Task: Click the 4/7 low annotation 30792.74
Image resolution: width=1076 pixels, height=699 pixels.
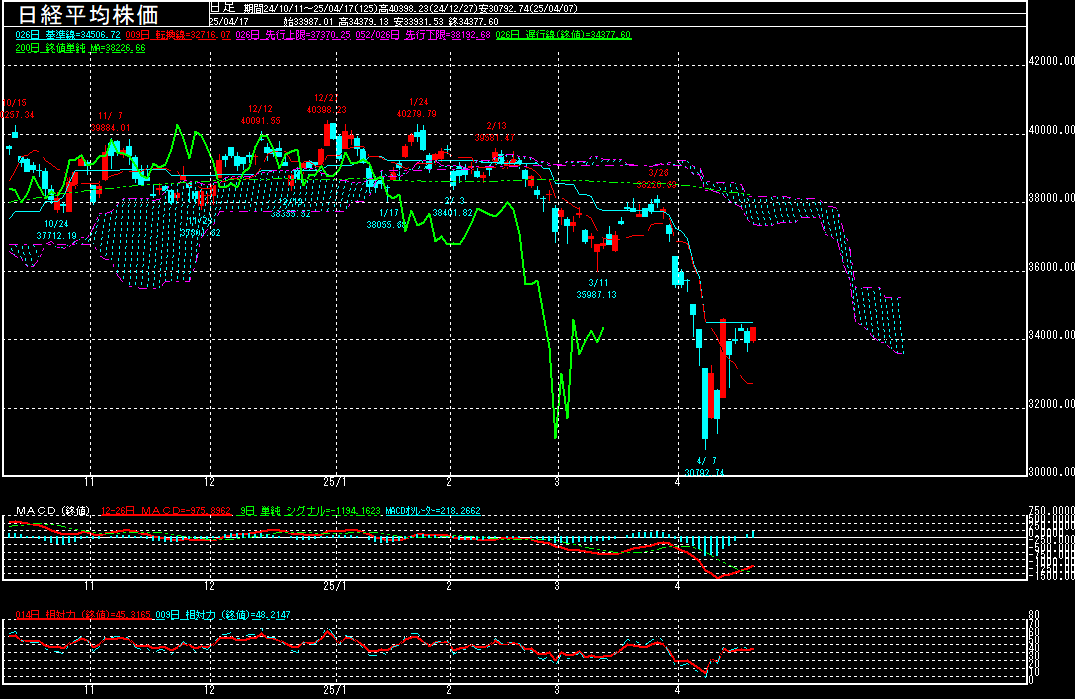Action: click(x=705, y=466)
